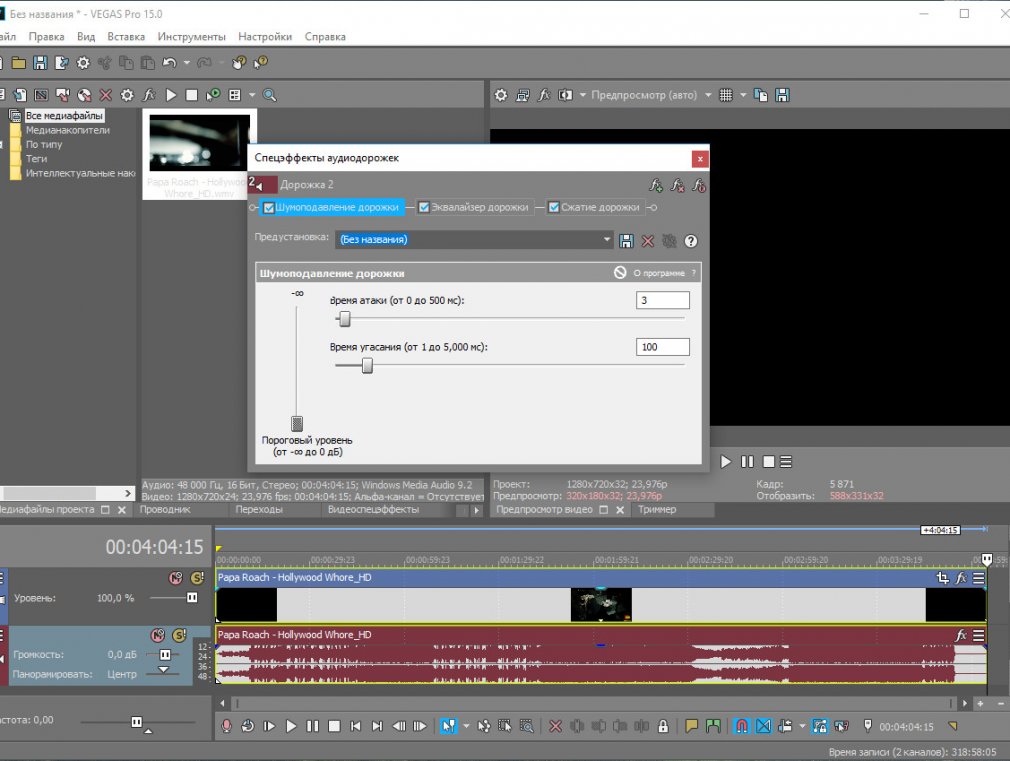Delete preset with red X in dialog
The width and height of the screenshot is (1010, 761).
point(647,241)
